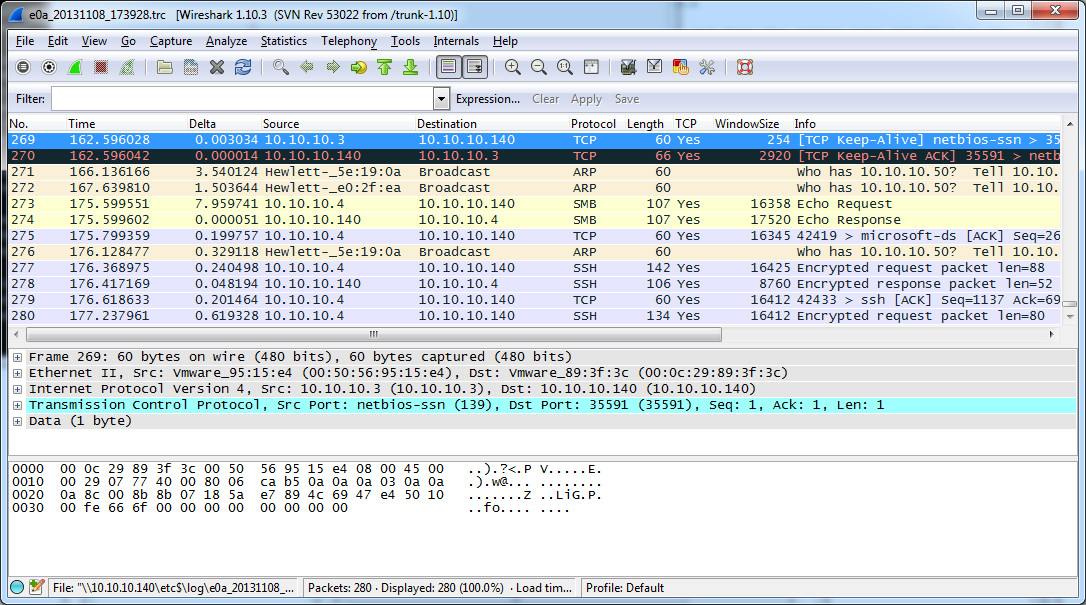This screenshot has width=1086, height=605.
Task: Zoom in the packet text
Action: click(x=513, y=67)
